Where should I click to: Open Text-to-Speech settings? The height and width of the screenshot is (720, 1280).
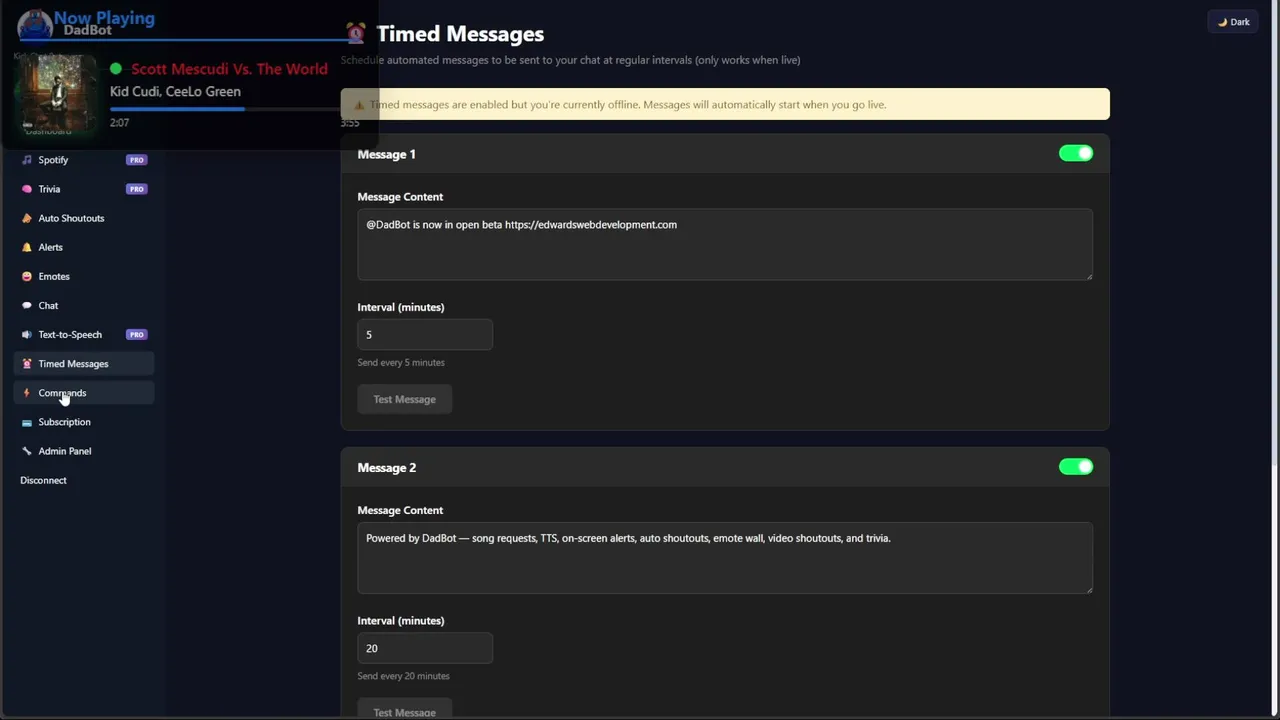[84, 334]
